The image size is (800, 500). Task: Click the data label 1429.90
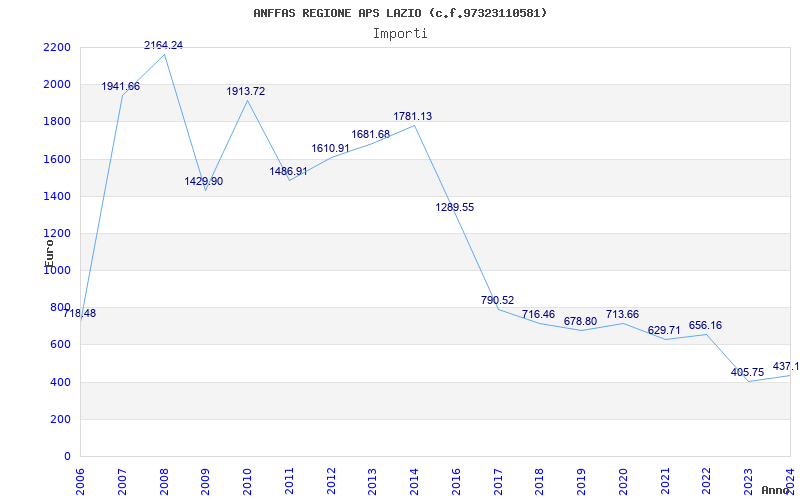(x=204, y=181)
